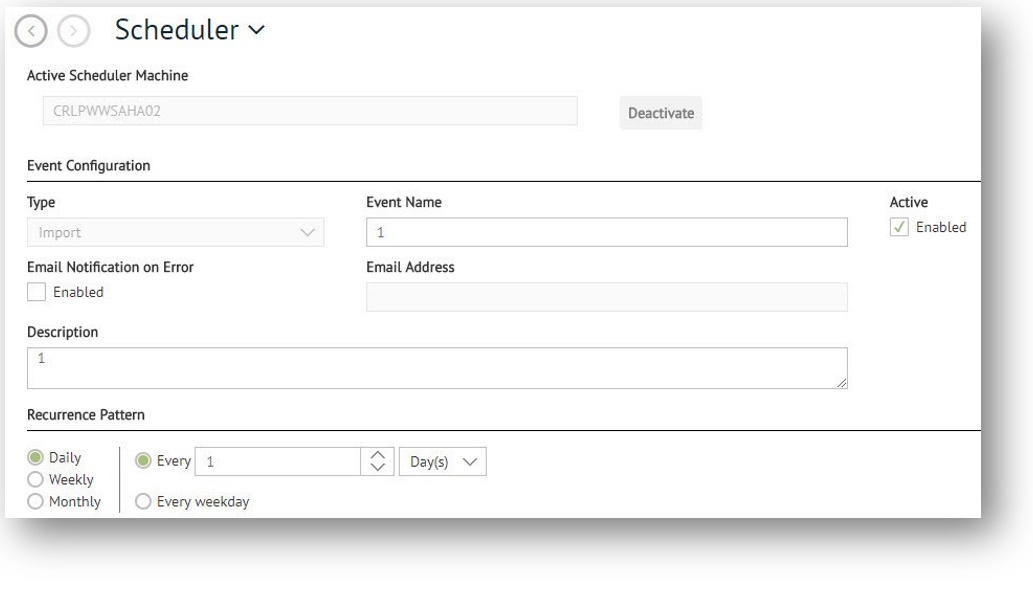Click the Description resize handle corner
Screen dimensions: 1033x591
(x=842, y=383)
